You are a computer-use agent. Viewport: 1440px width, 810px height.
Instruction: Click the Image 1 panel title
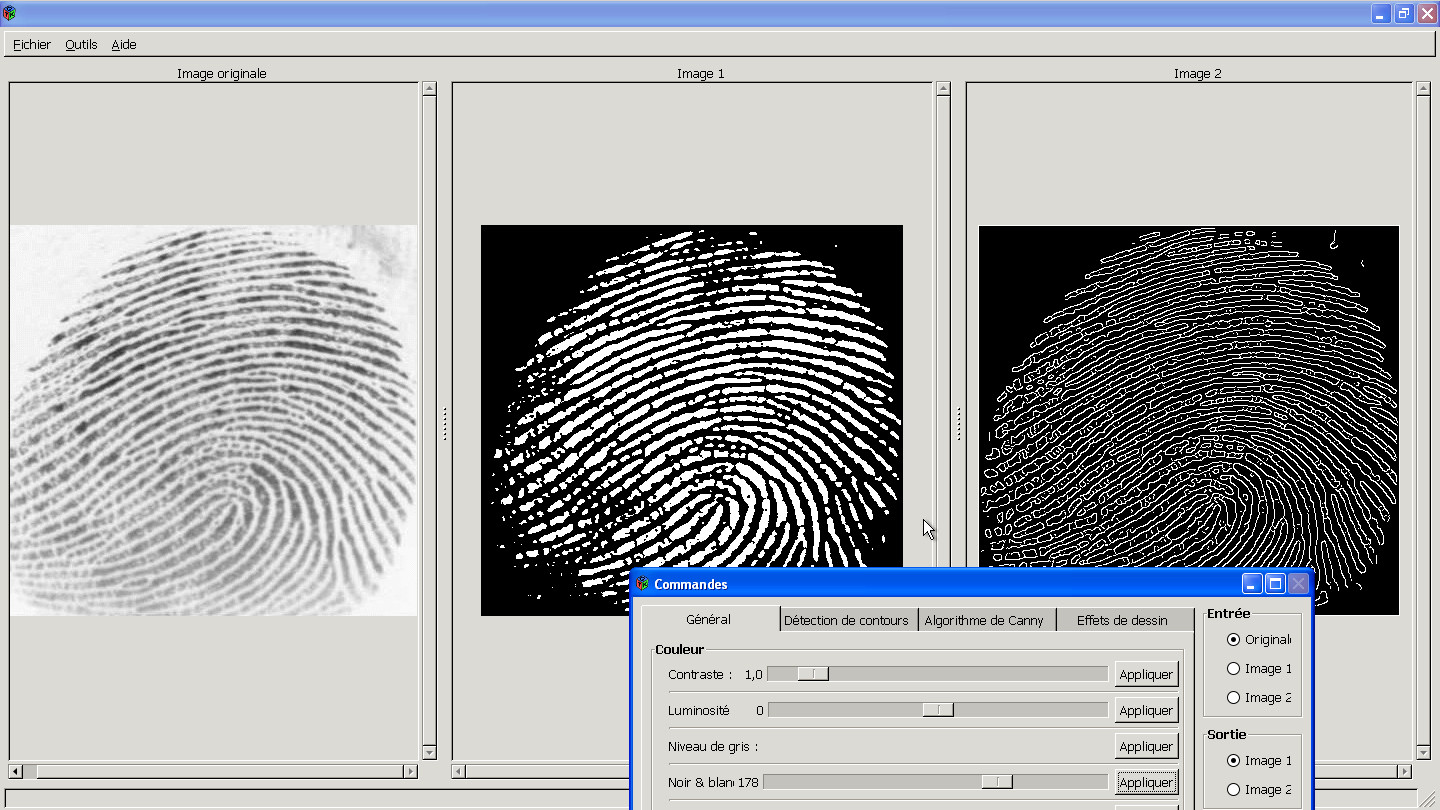(x=700, y=74)
